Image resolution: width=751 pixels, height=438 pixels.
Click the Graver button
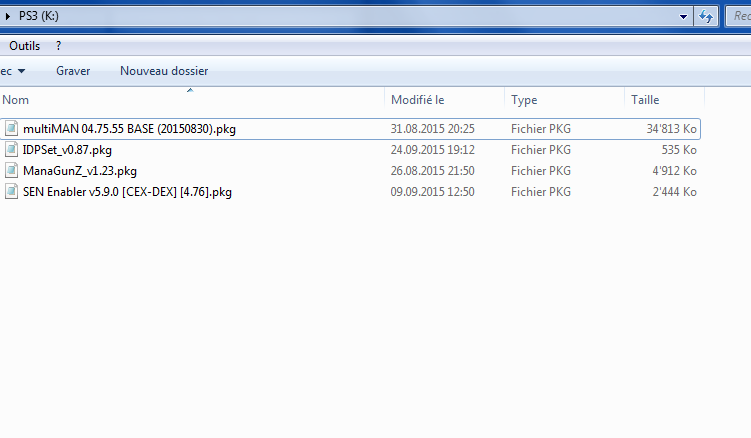[73, 71]
